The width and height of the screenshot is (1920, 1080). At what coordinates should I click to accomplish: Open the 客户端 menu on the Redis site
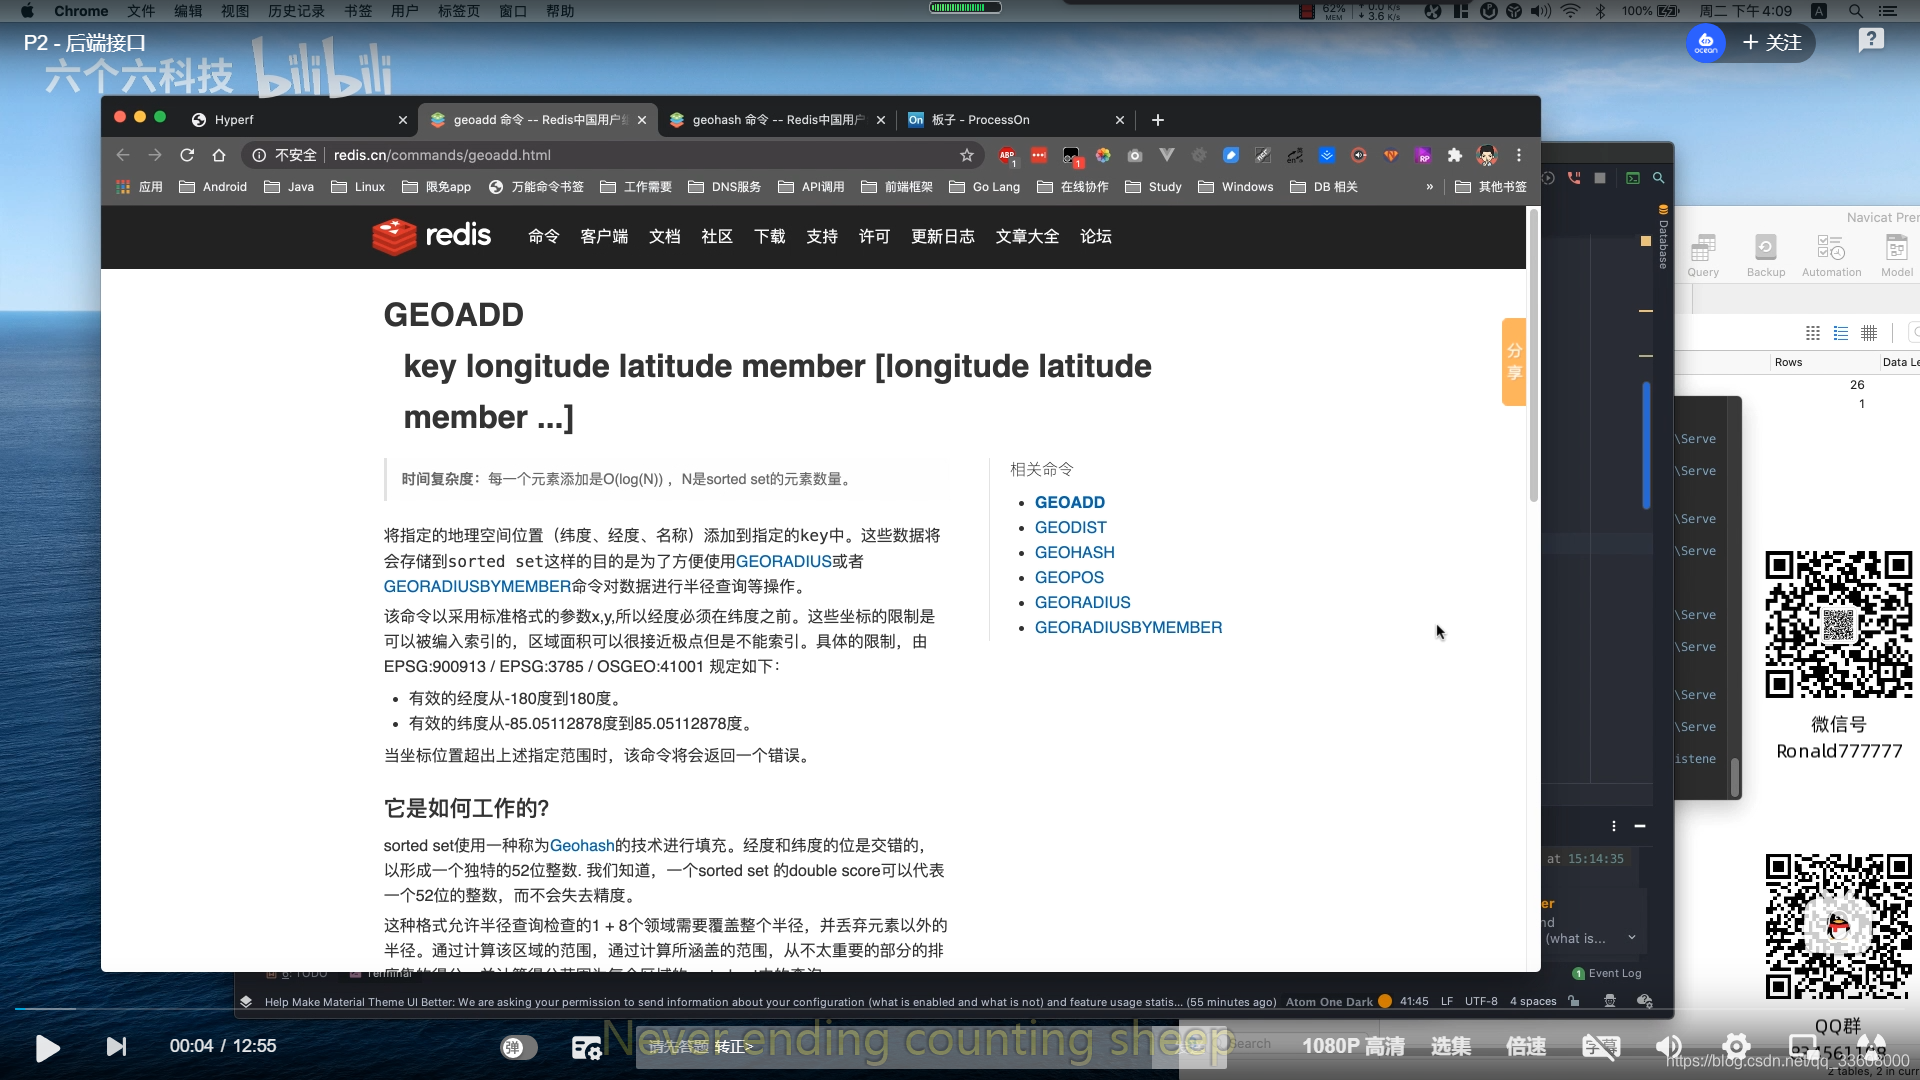tap(602, 236)
